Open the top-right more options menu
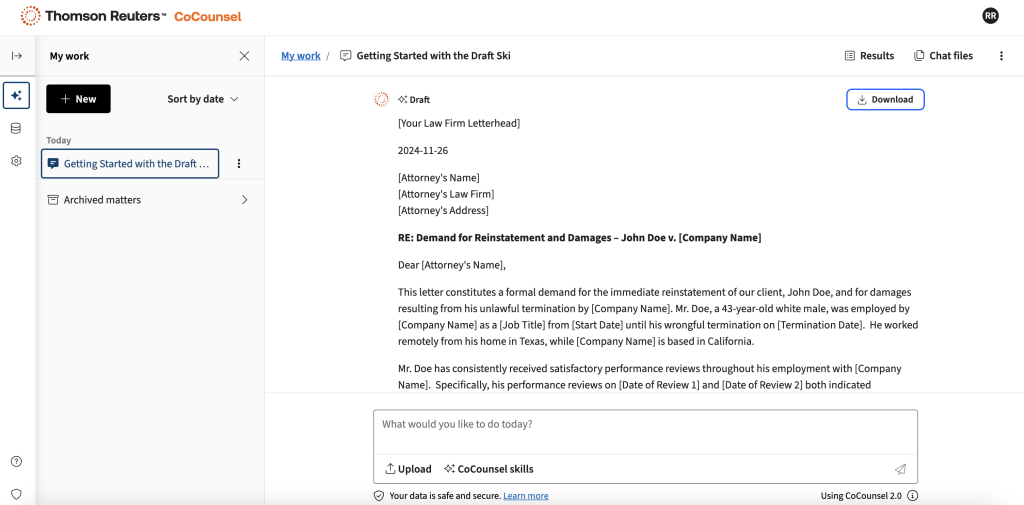This screenshot has height=505, width=1024. [1001, 56]
